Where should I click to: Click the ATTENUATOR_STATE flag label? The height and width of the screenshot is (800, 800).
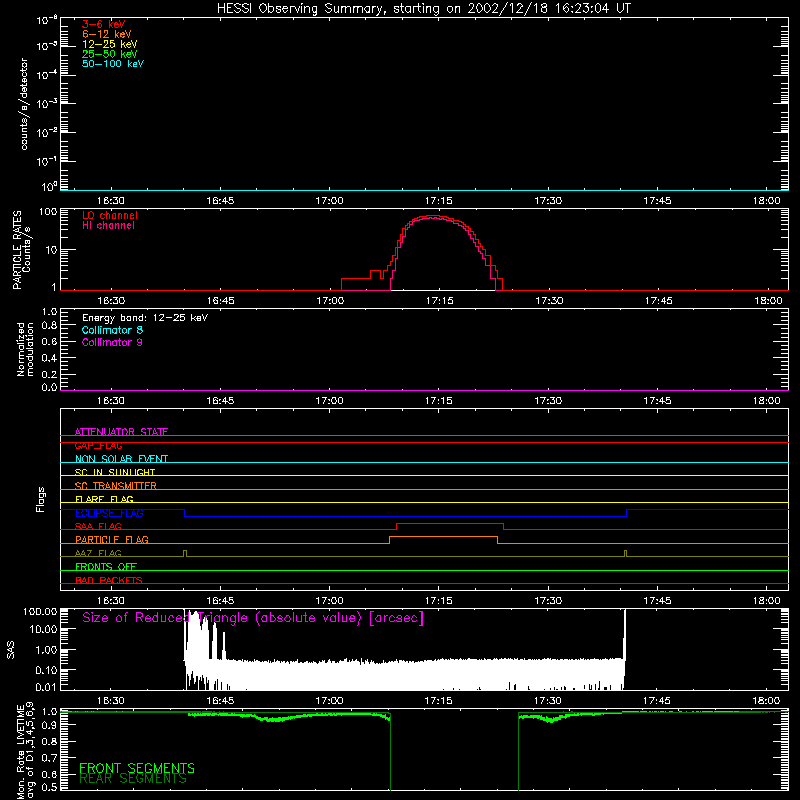121,432
